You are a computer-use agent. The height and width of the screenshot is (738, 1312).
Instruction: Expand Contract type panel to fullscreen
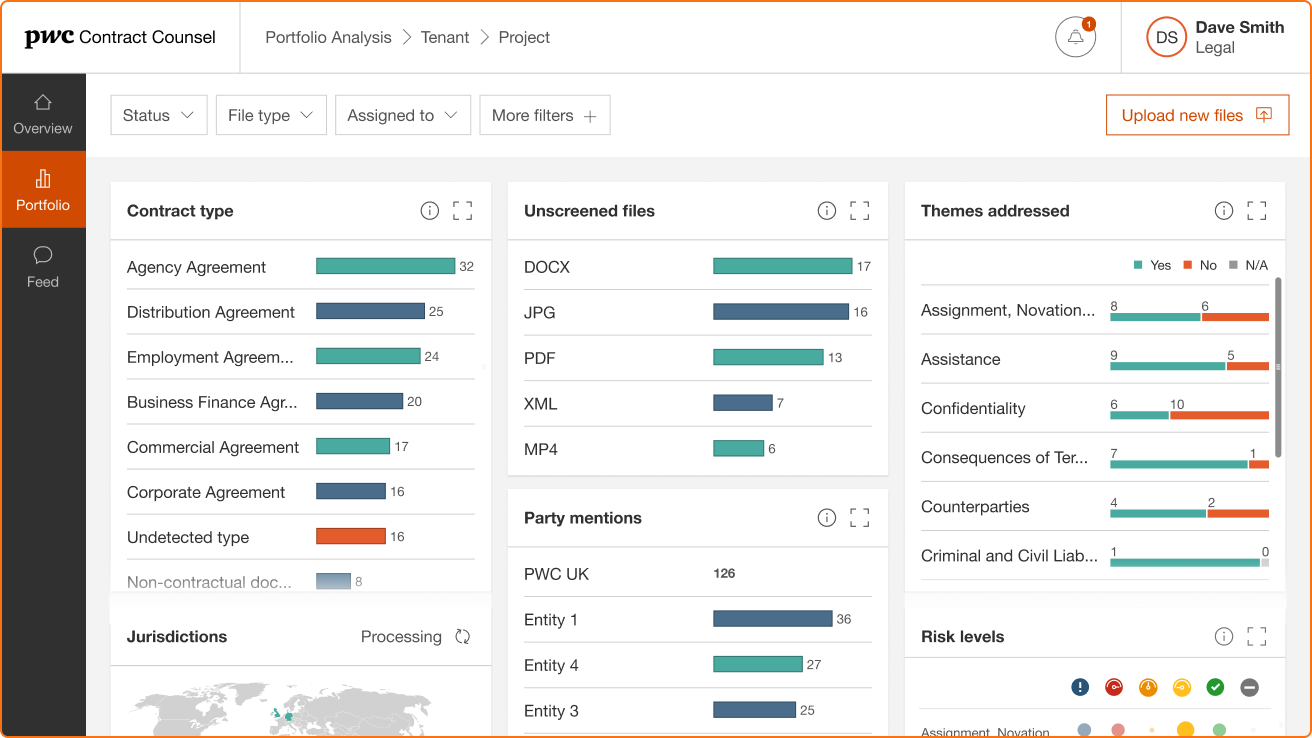point(462,211)
